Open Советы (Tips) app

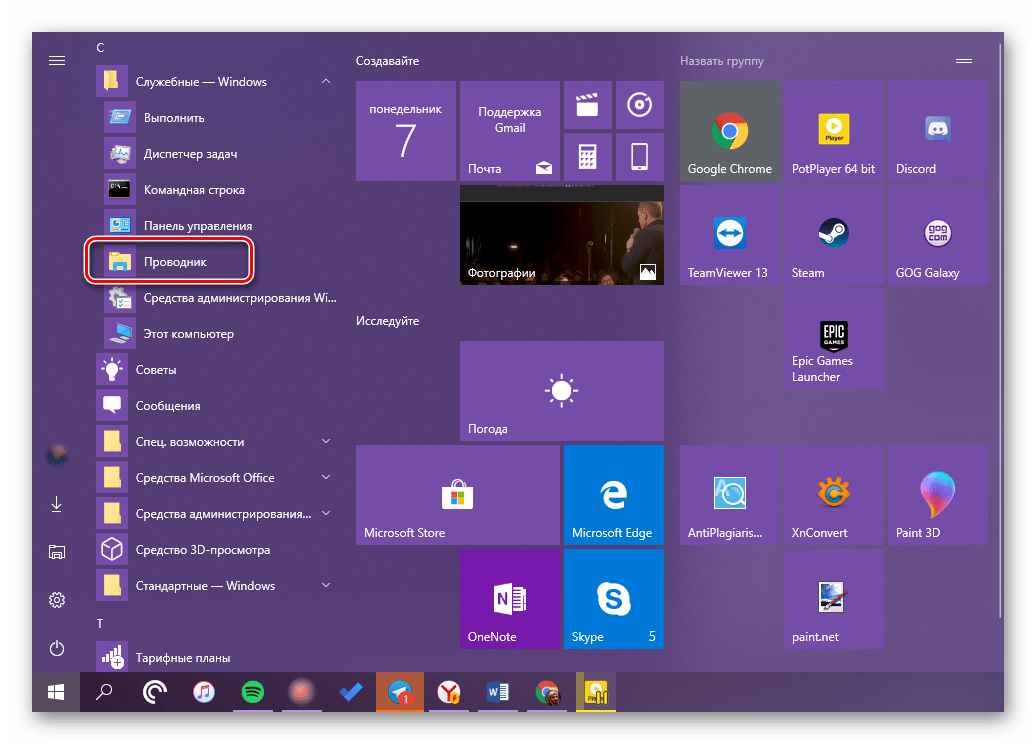point(218,370)
